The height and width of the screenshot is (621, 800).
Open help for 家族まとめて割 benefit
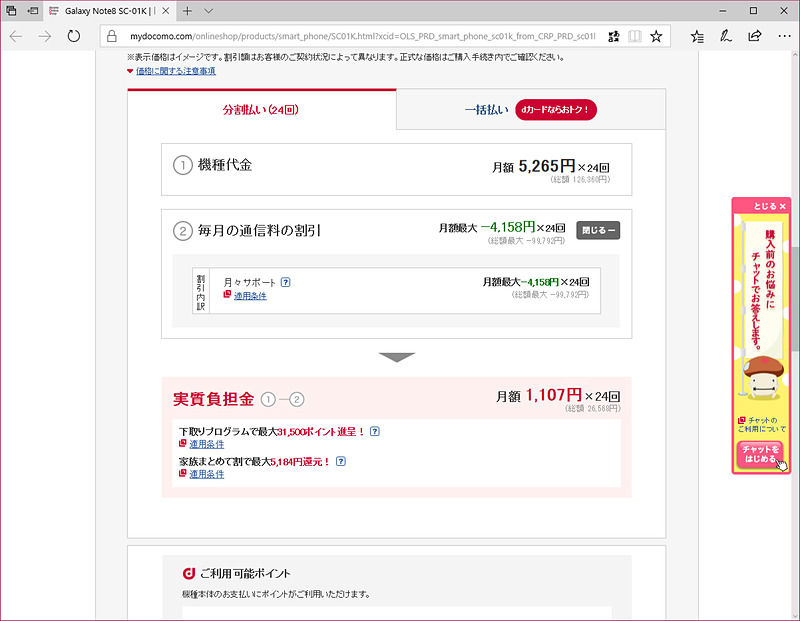click(x=340, y=461)
